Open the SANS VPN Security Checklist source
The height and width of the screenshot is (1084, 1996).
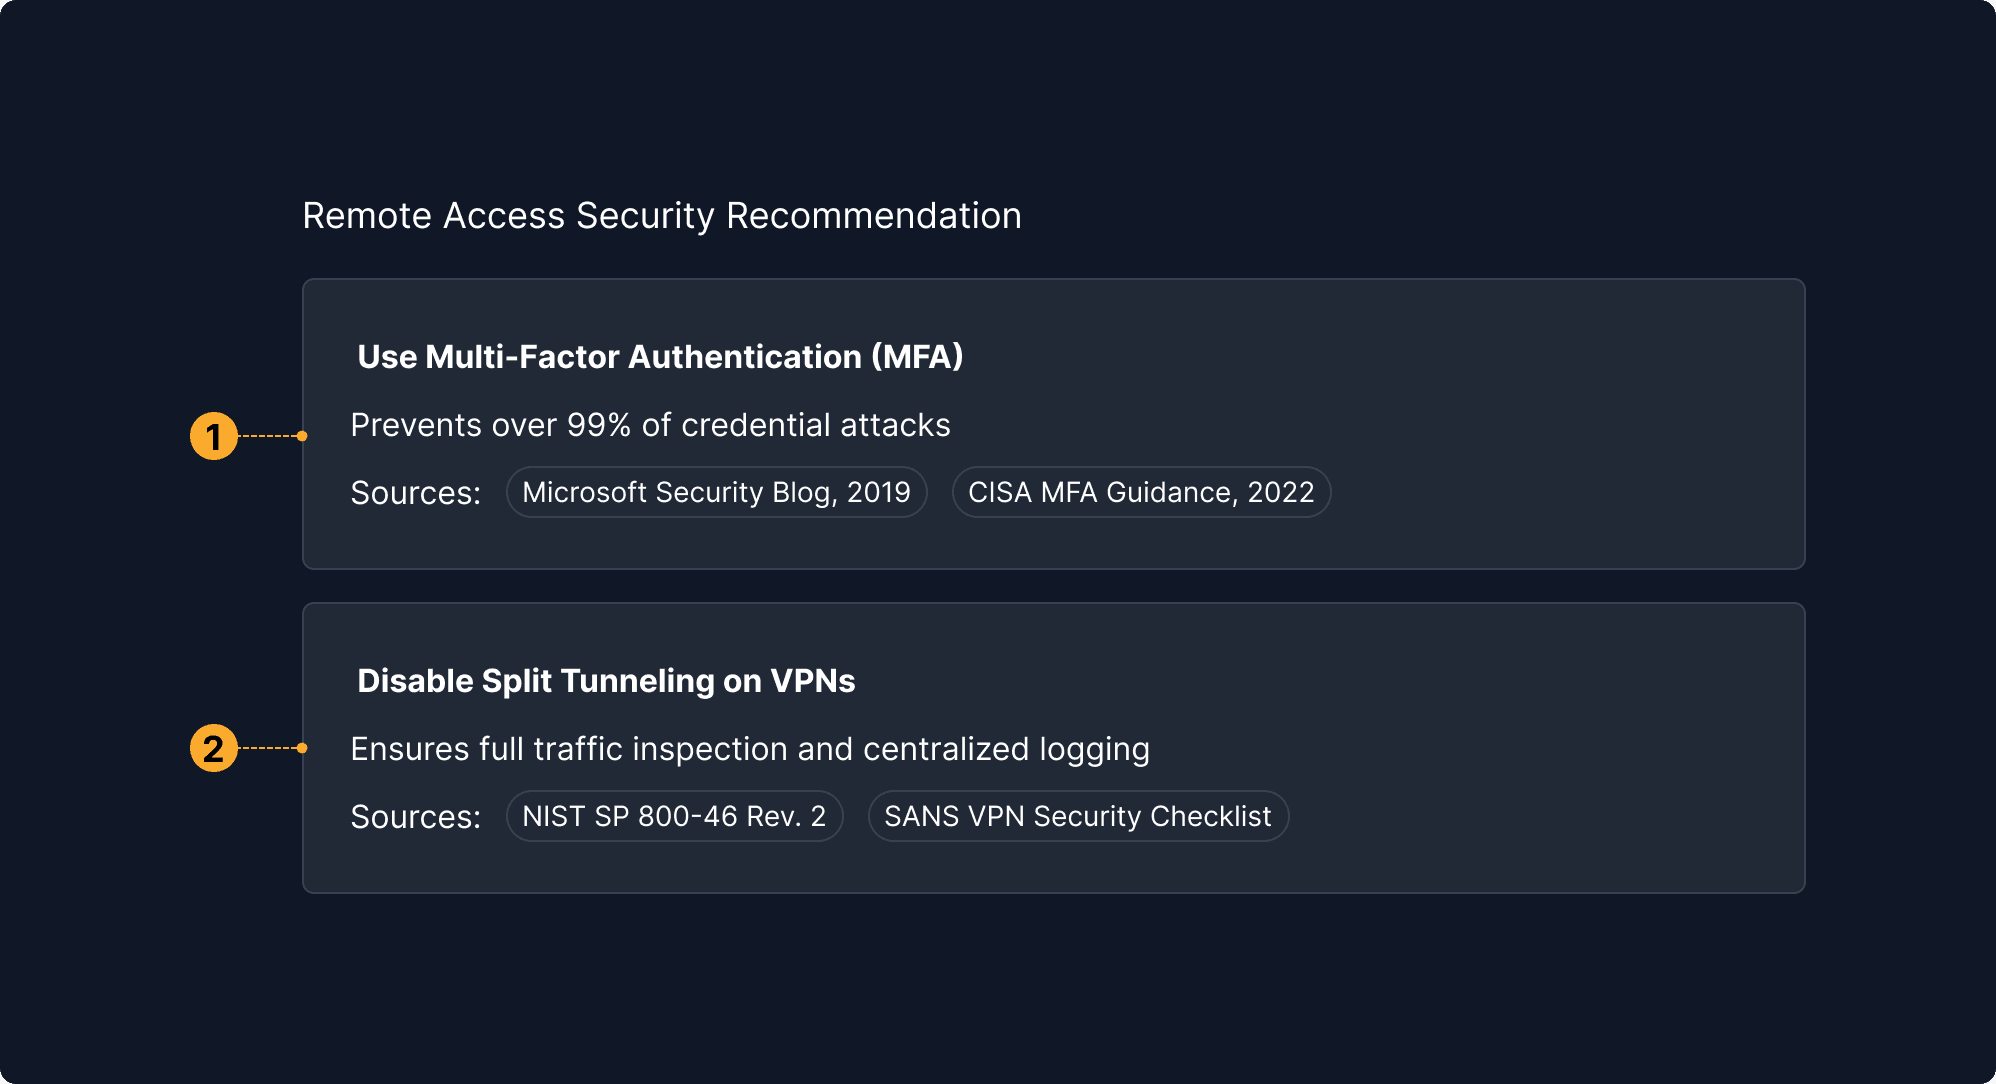[x=1078, y=816]
